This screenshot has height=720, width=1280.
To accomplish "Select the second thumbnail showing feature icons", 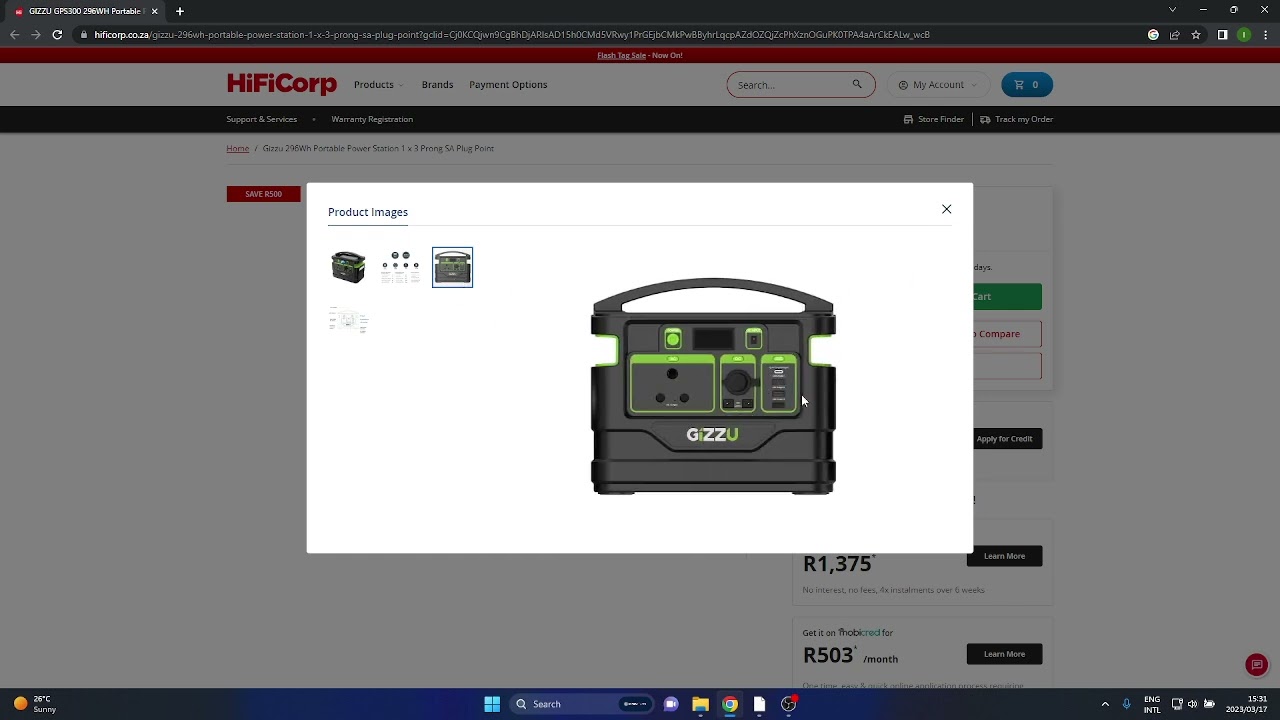I will (400, 267).
